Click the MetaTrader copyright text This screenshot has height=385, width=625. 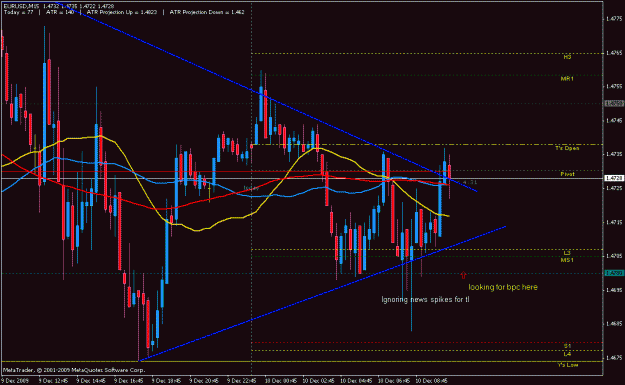point(74,370)
